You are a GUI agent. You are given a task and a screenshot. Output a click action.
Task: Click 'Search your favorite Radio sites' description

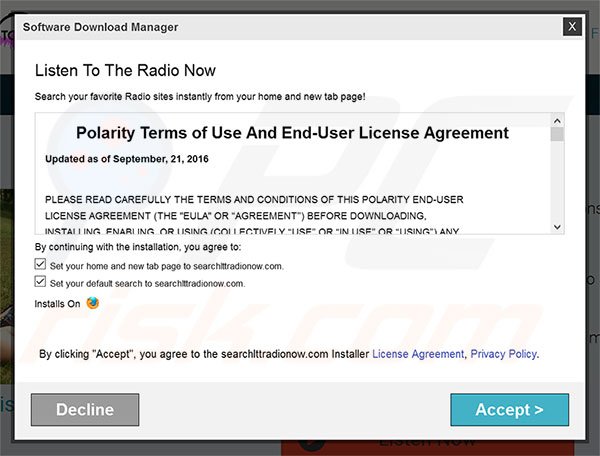[x=200, y=96]
